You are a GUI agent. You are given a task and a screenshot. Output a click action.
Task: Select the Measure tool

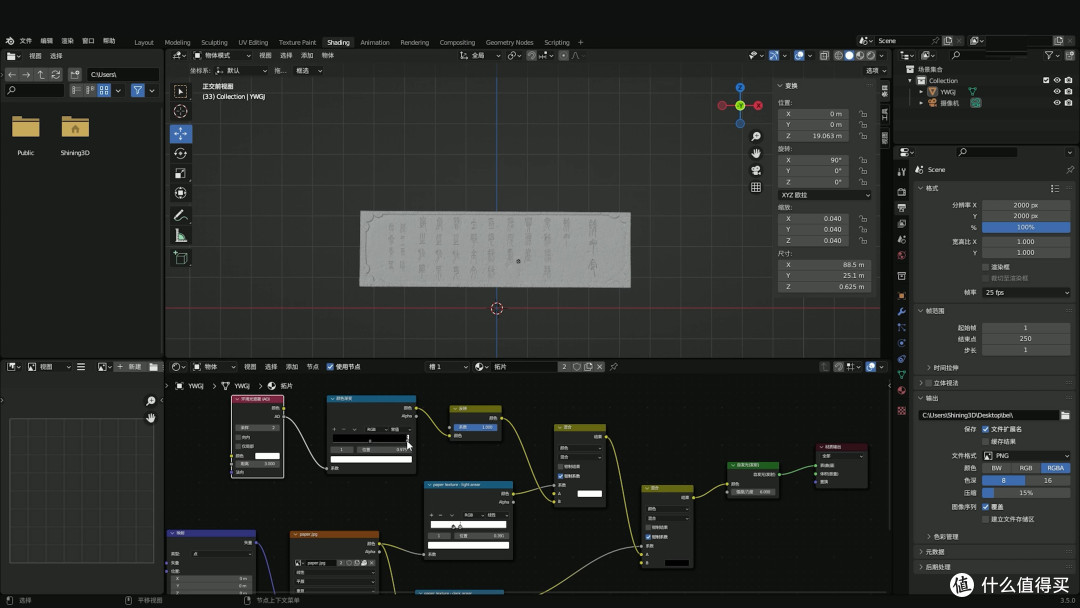coord(180,236)
